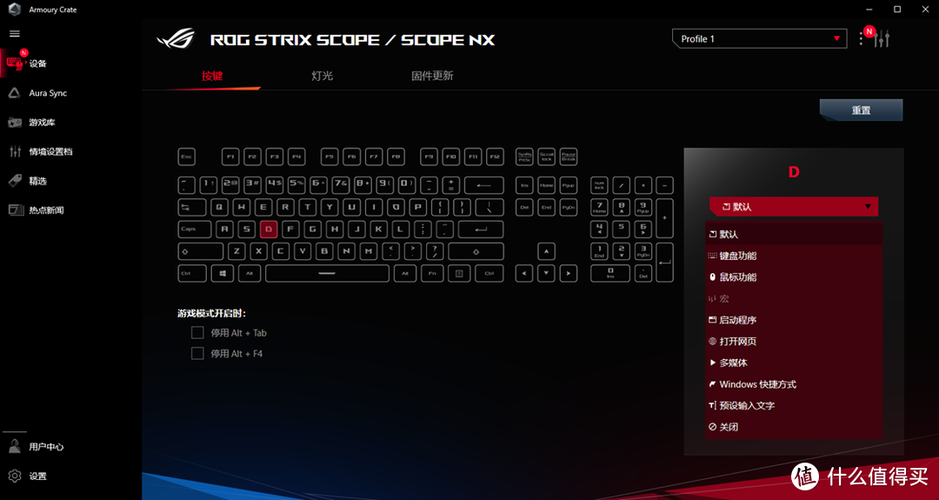Select the context menu key
Screen dimensions: 939x500
[459, 273]
